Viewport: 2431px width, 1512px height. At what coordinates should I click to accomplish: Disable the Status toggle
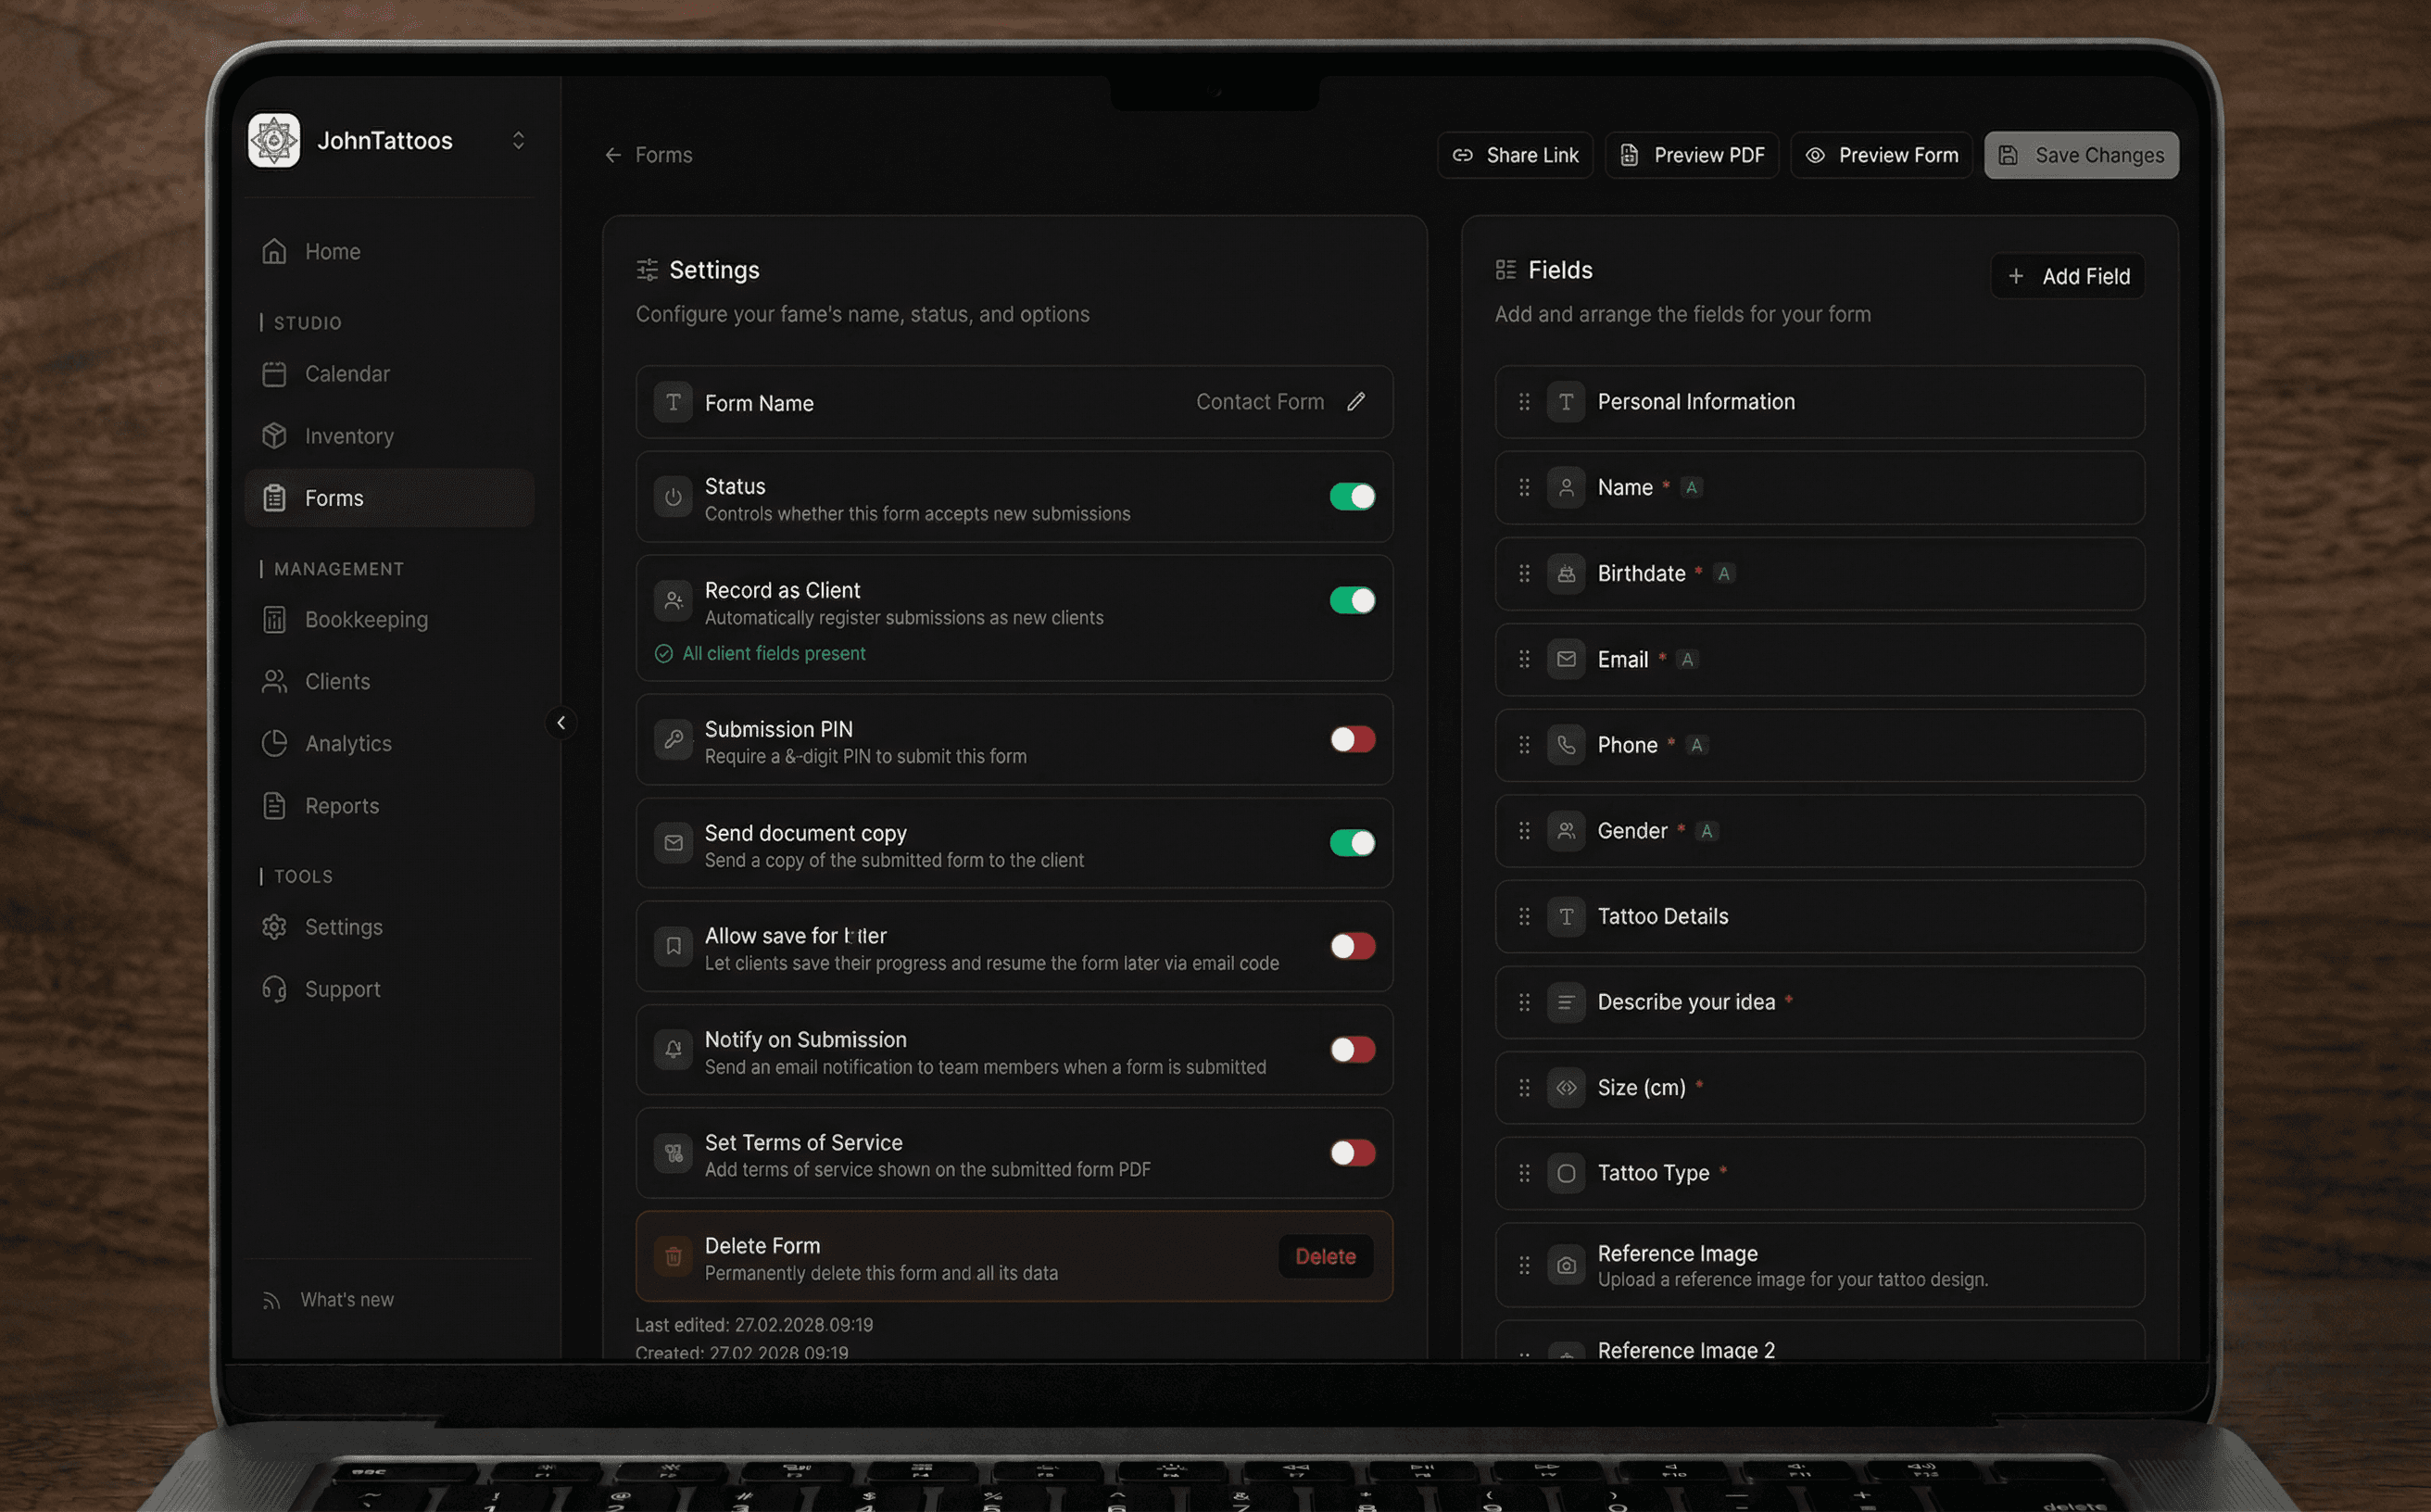point(1352,497)
